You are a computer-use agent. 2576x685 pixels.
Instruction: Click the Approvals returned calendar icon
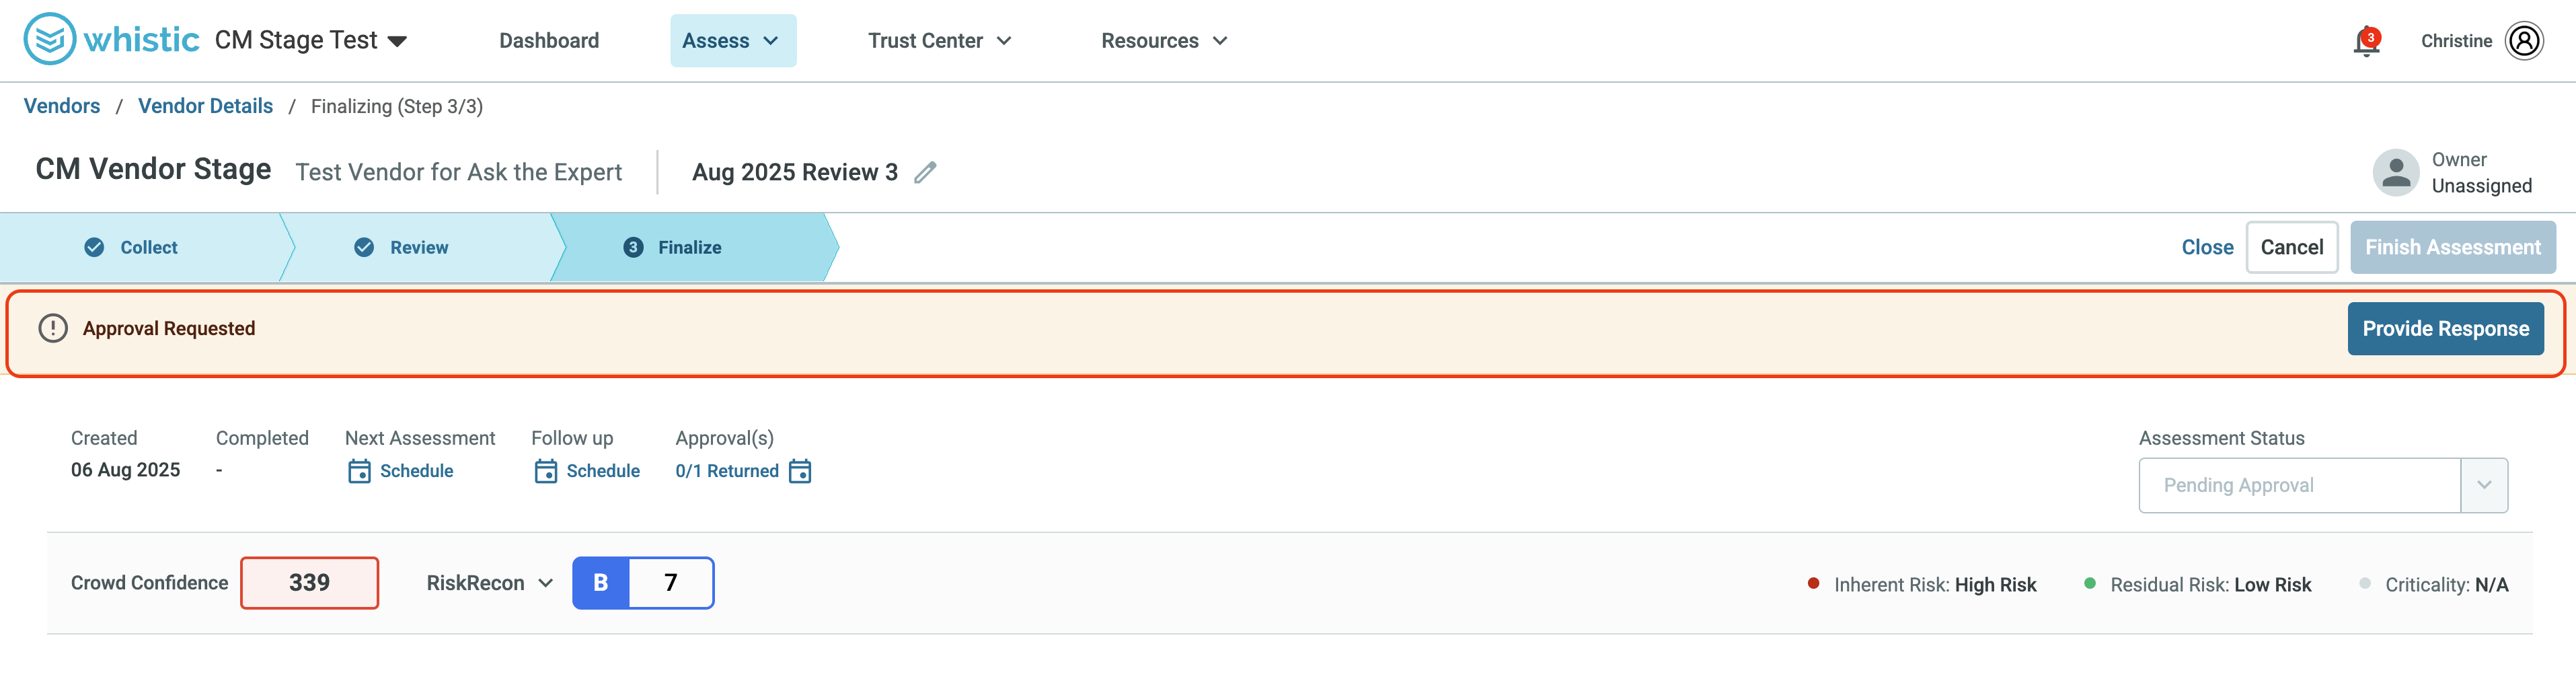(x=800, y=471)
